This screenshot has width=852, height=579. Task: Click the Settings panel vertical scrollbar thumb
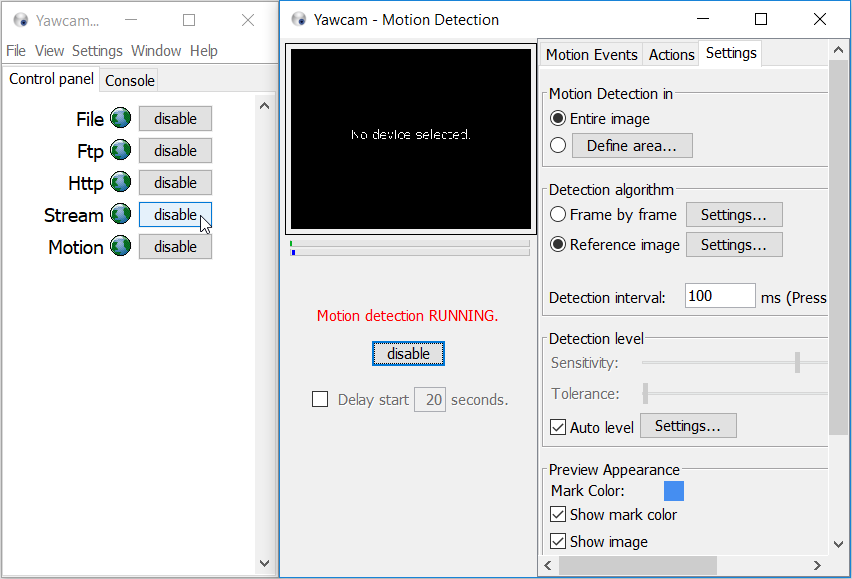pyautogui.click(x=838, y=247)
